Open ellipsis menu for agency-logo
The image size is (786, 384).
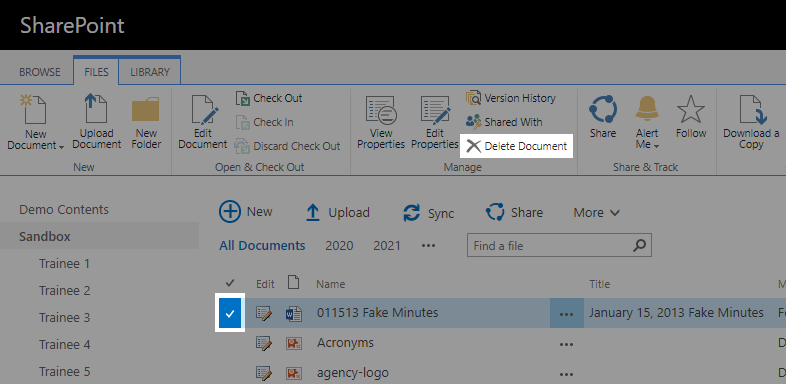pyautogui.click(x=566, y=374)
